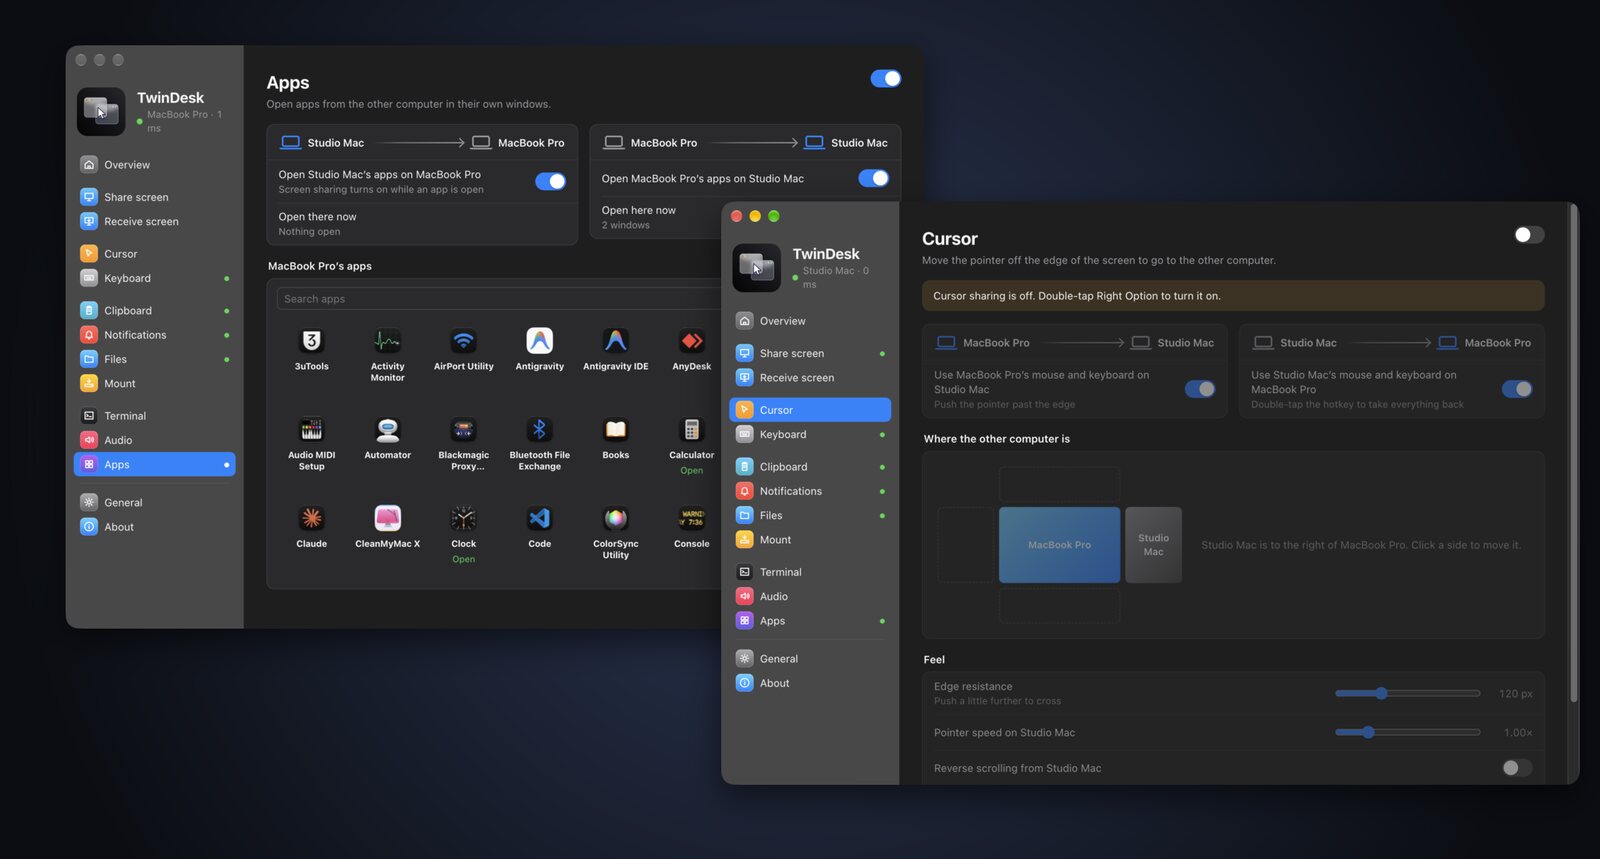Switch to Apps in the Cursor window sidebar
Screen dimensions: 1600x859
click(810, 621)
